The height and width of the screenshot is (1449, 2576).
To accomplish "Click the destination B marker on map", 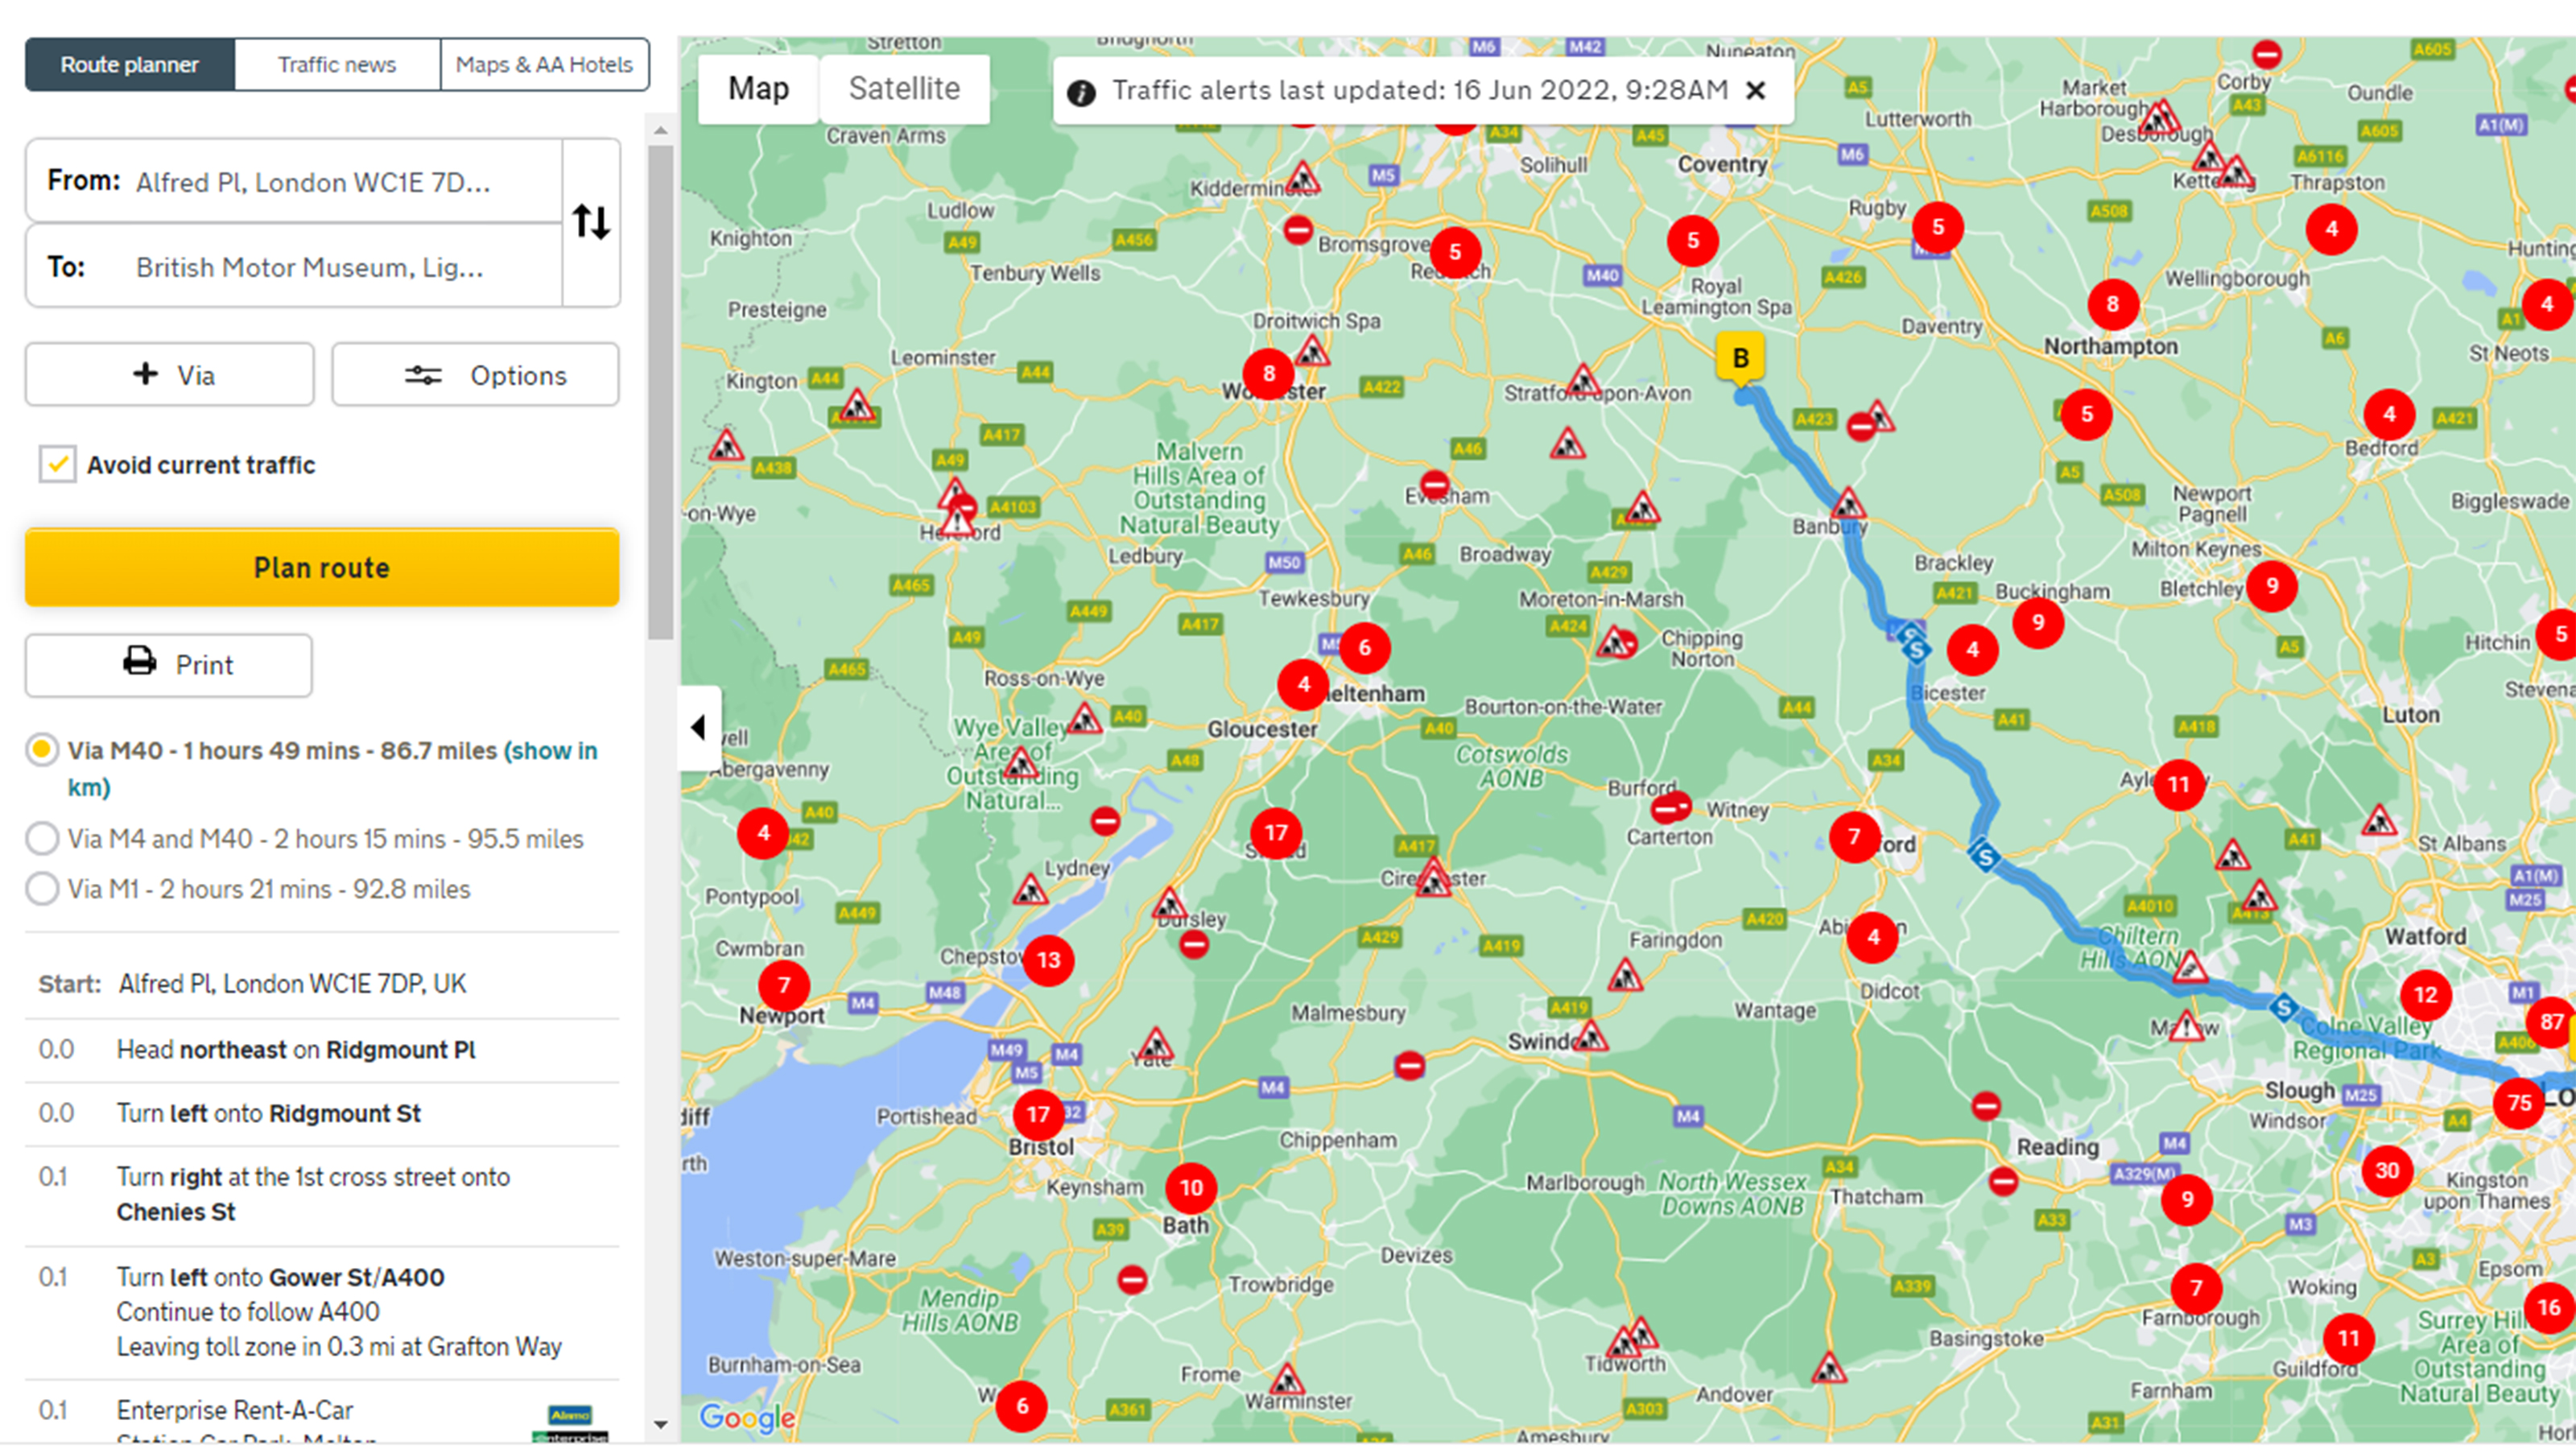I will pos(1740,359).
